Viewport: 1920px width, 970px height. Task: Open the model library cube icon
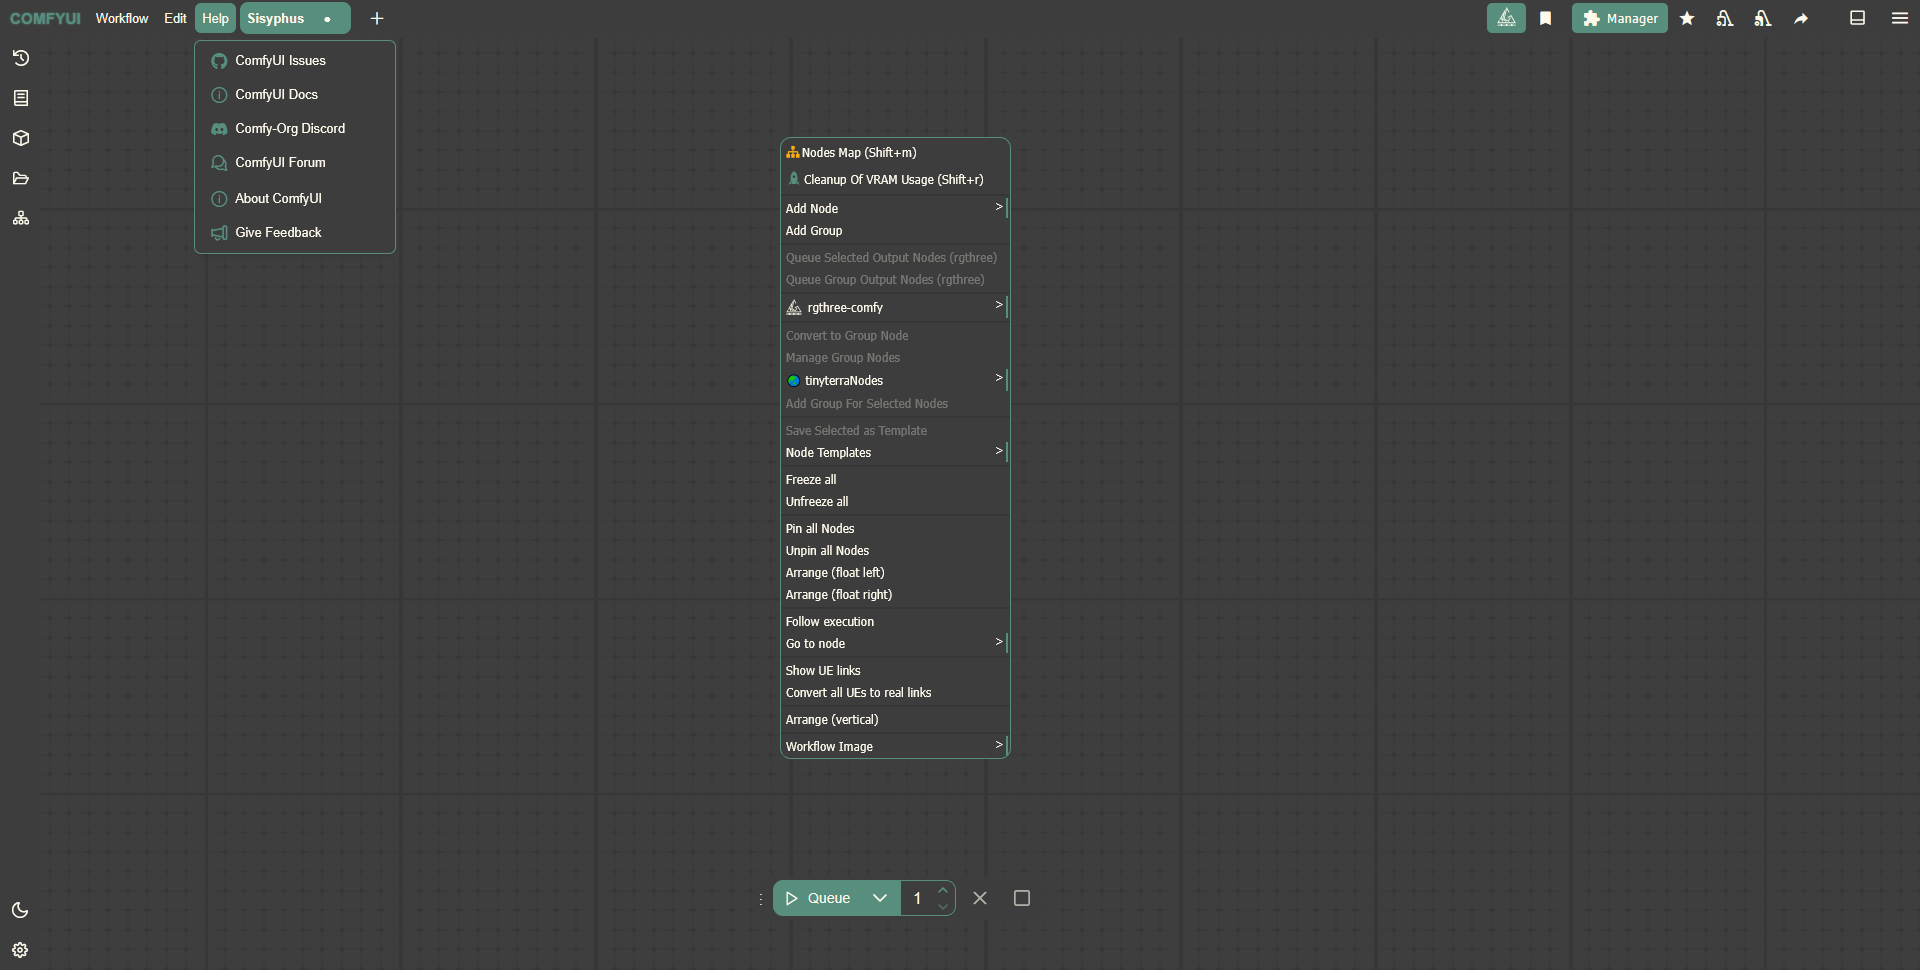(x=21, y=138)
